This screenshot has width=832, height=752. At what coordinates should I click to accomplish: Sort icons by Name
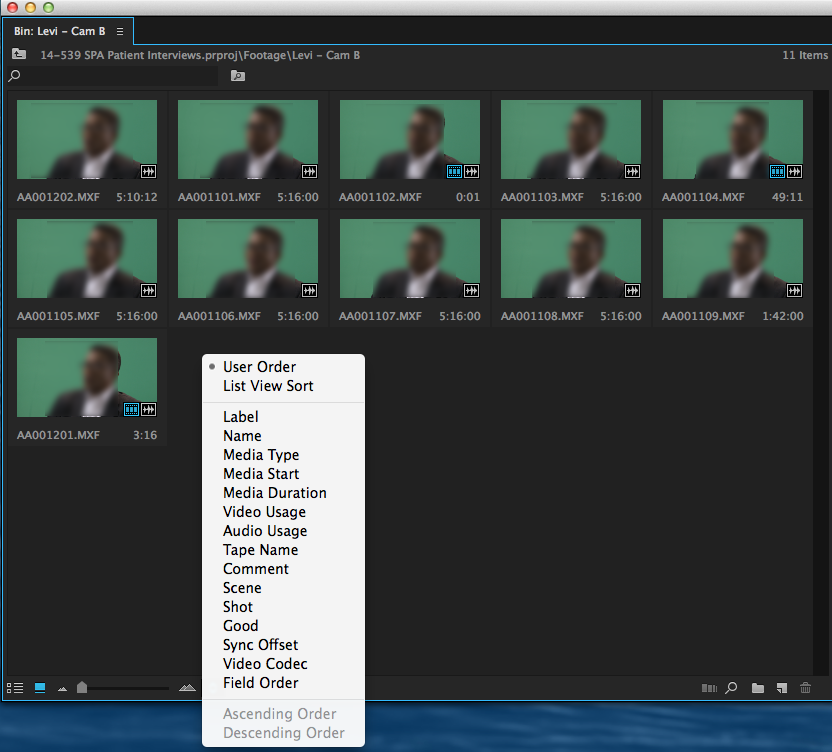coord(283,436)
